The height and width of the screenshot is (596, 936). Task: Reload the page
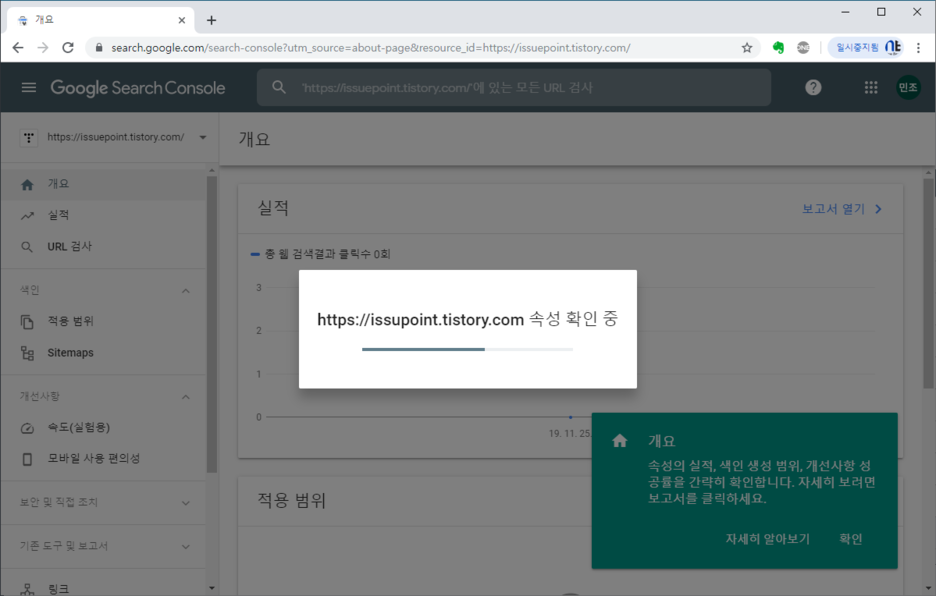click(68, 48)
